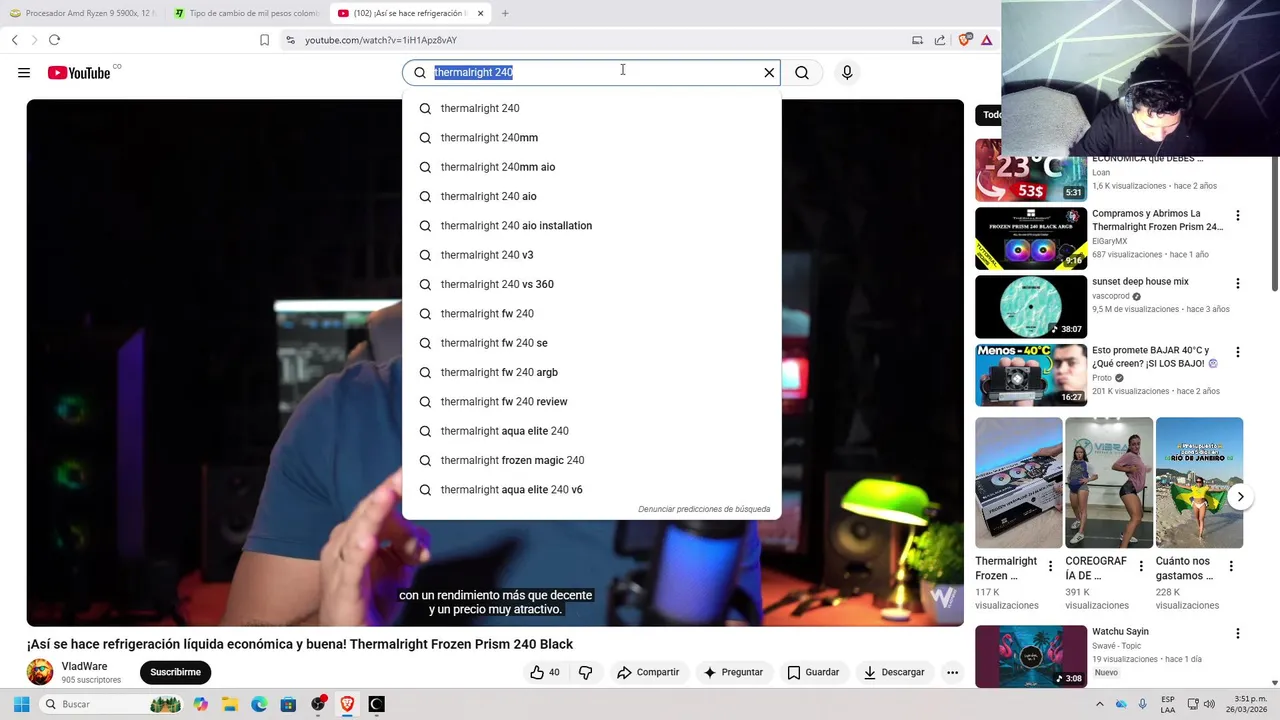
Task: Select suggestion 'thermalright 240 aio installation'
Action: click(x=592, y=225)
